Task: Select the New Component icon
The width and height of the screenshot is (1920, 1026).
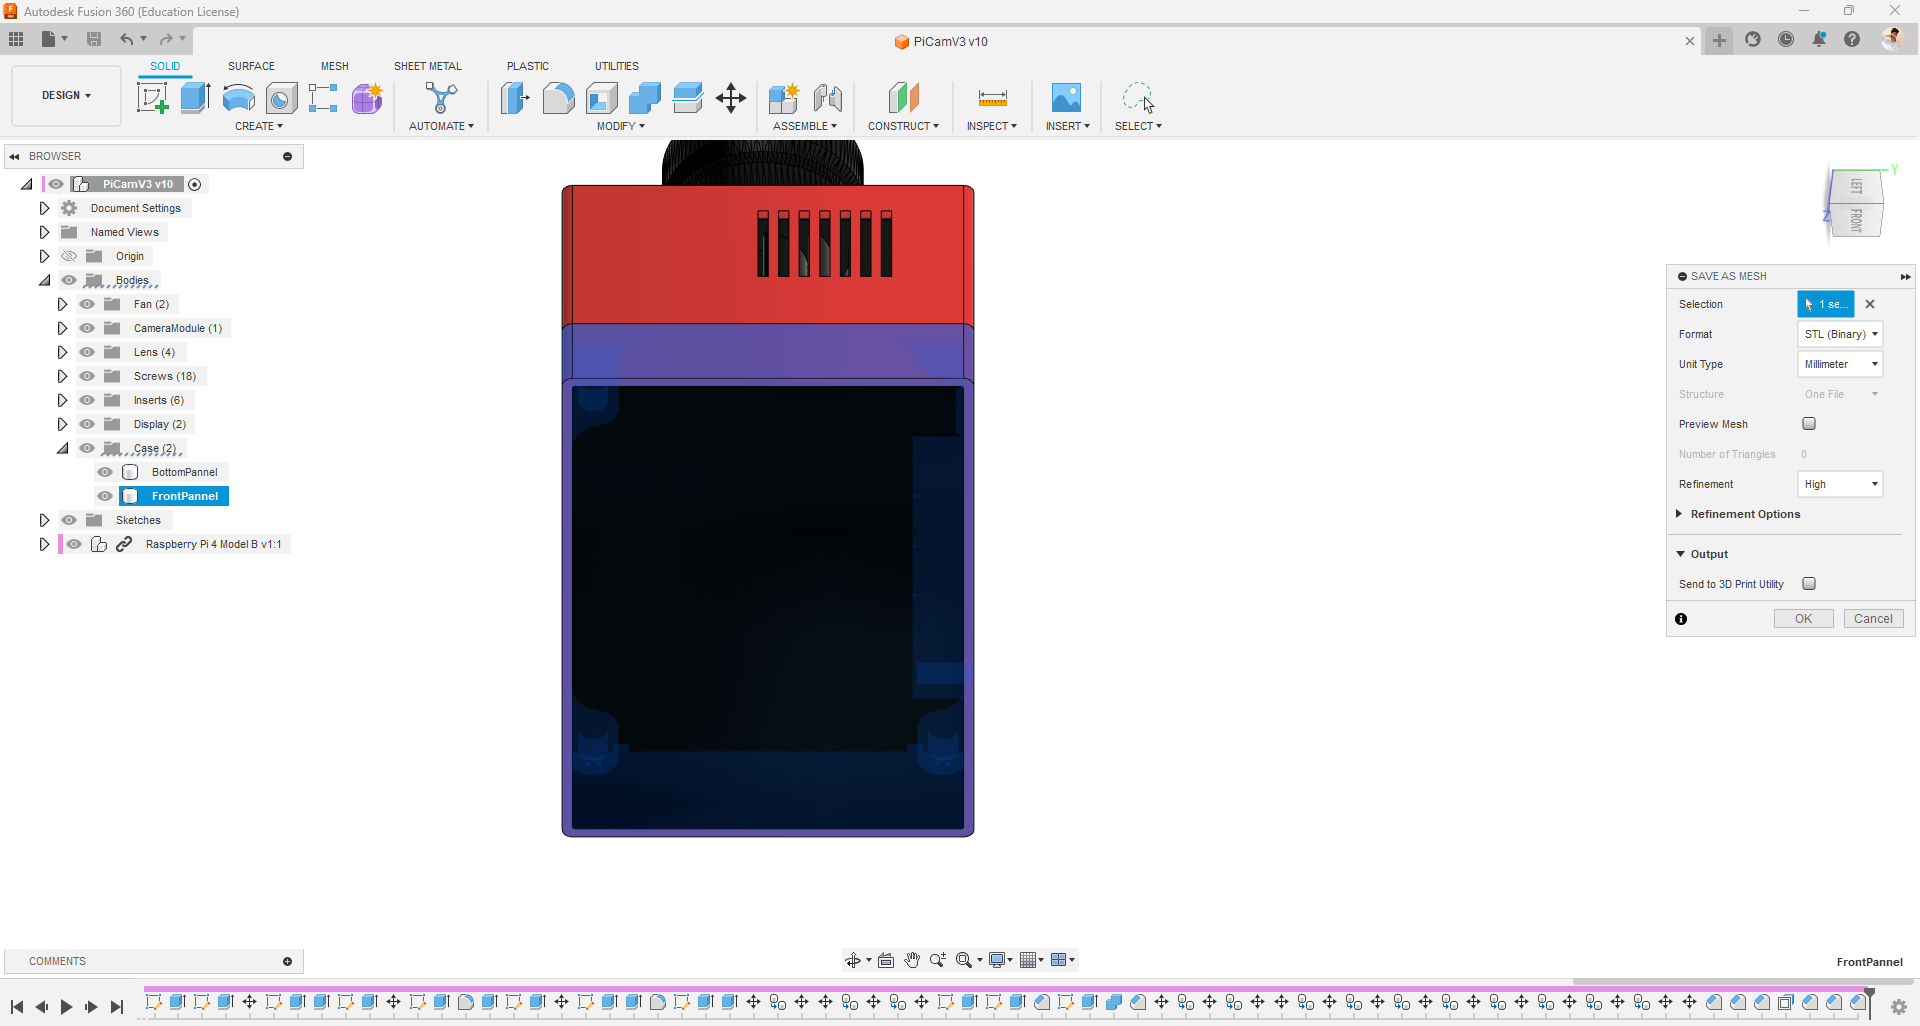Action: (x=784, y=98)
